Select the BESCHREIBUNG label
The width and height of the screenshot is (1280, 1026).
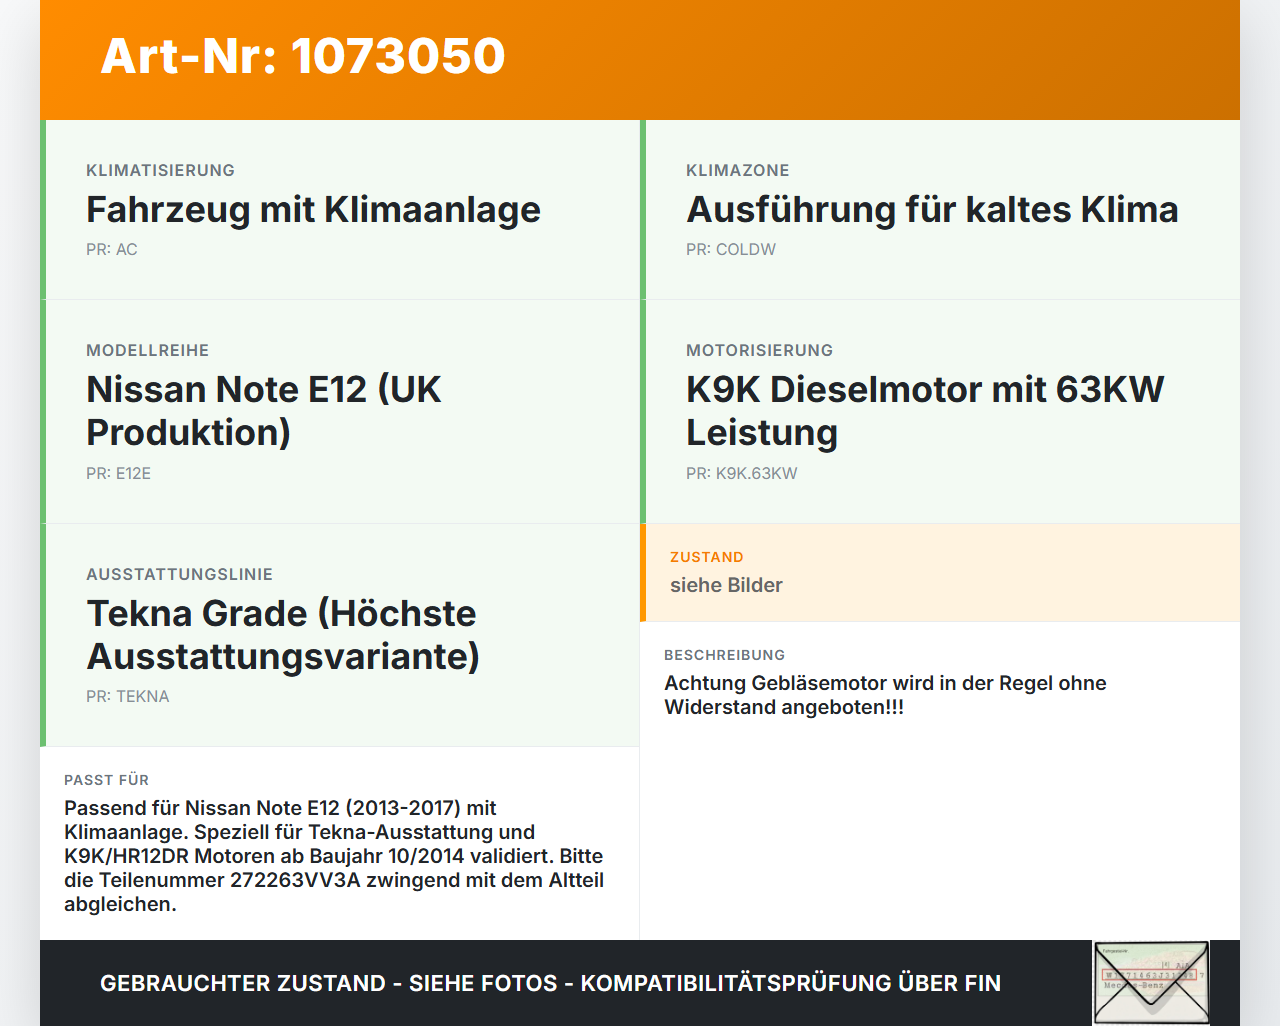pos(724,655)
